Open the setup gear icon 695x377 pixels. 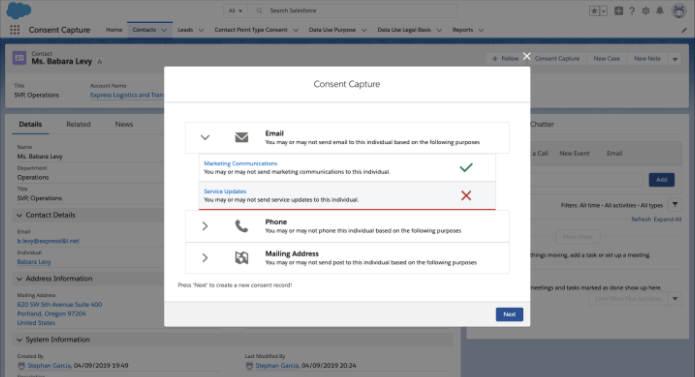click(x=646, y=11)
